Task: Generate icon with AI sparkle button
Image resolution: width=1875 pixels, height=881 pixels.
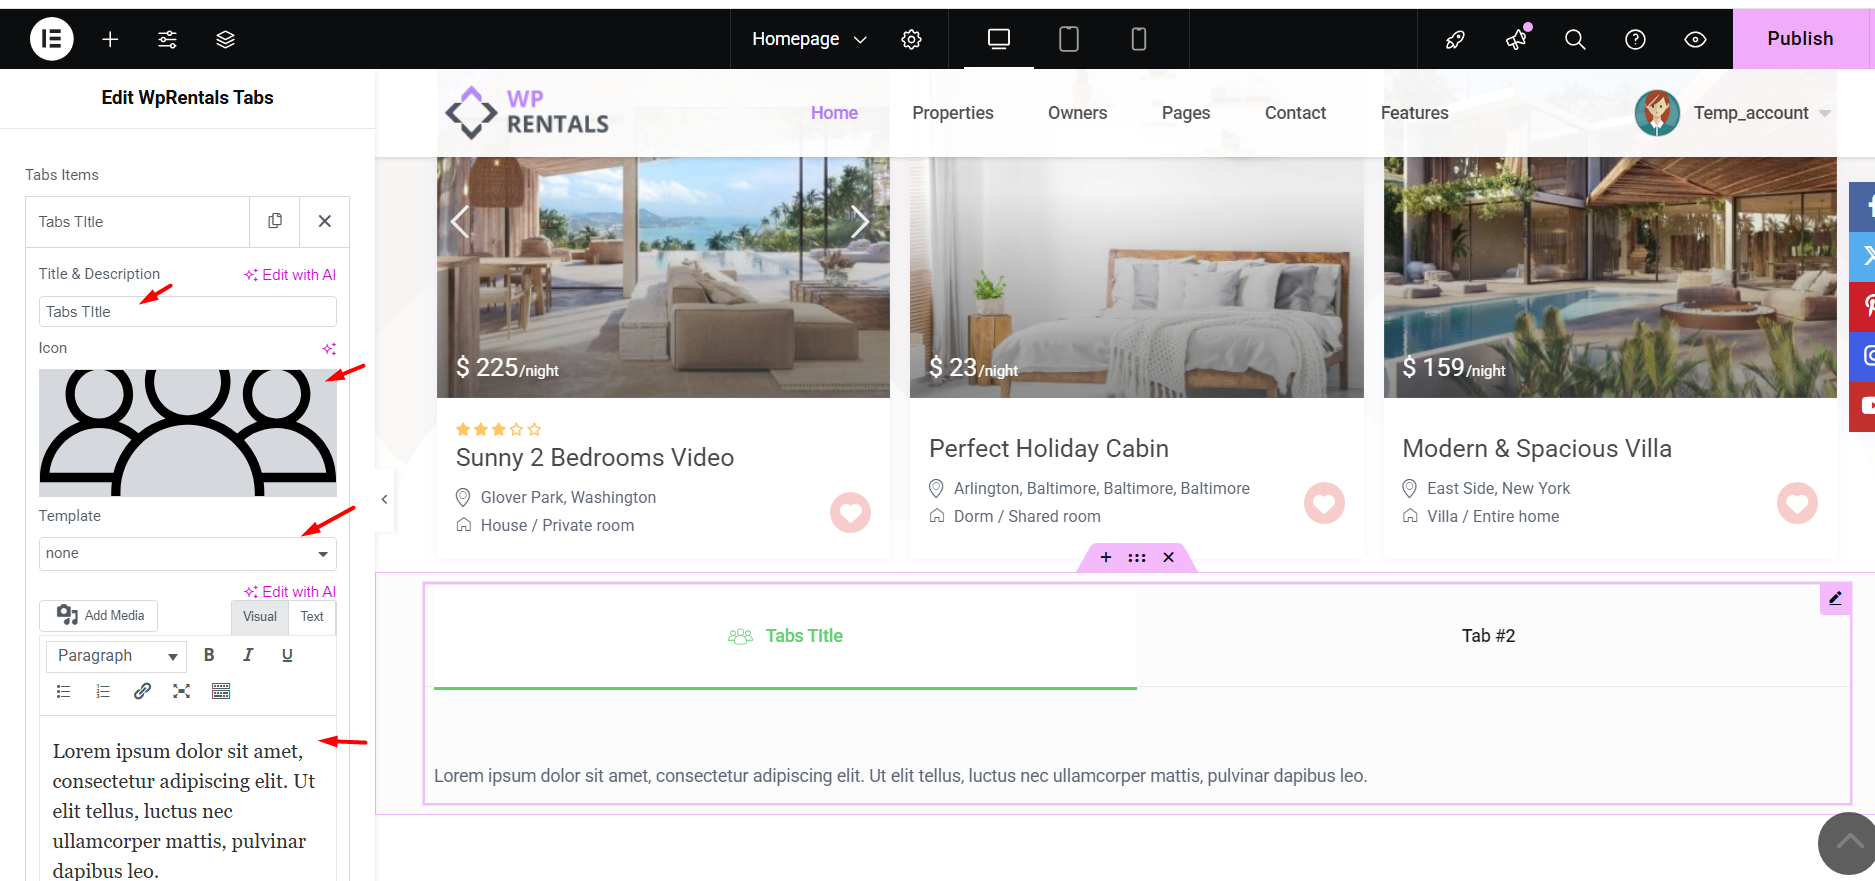Action: coord(328,348)
